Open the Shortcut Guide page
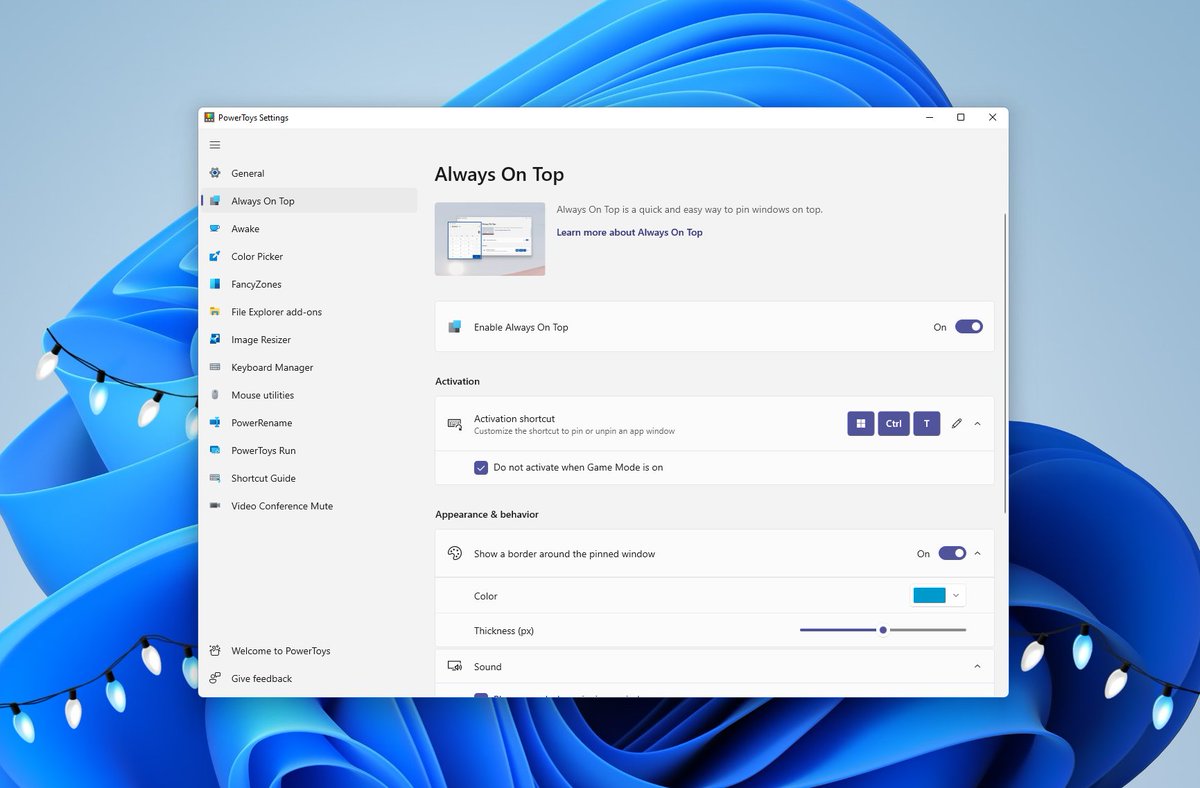The height and width of the screenshot is (788, 1200). click(x=310, y=478)
